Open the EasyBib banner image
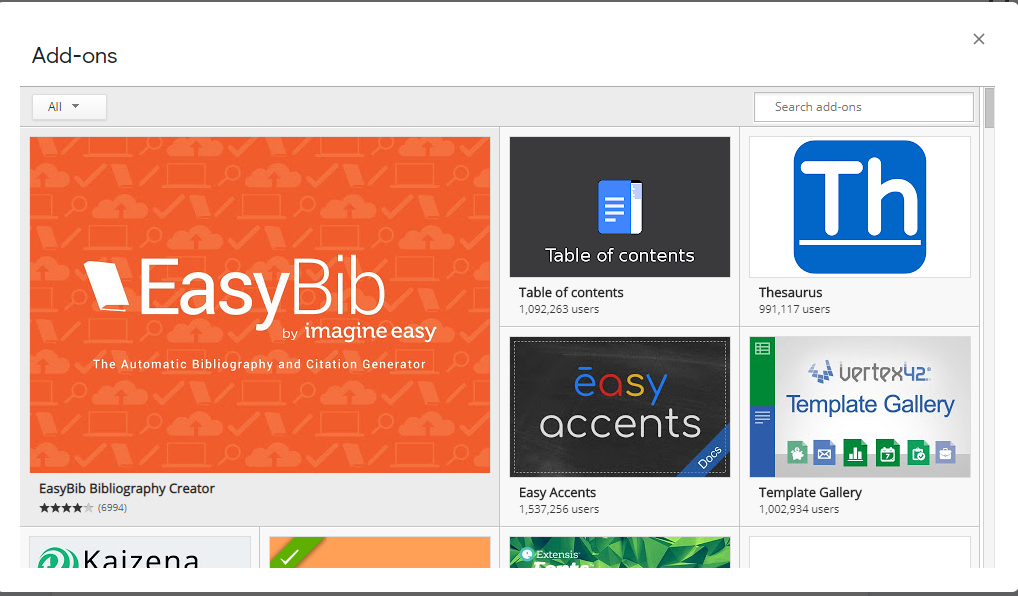Image resolution: width=1018 pixels, height=596 pixels. pos(260,304)
